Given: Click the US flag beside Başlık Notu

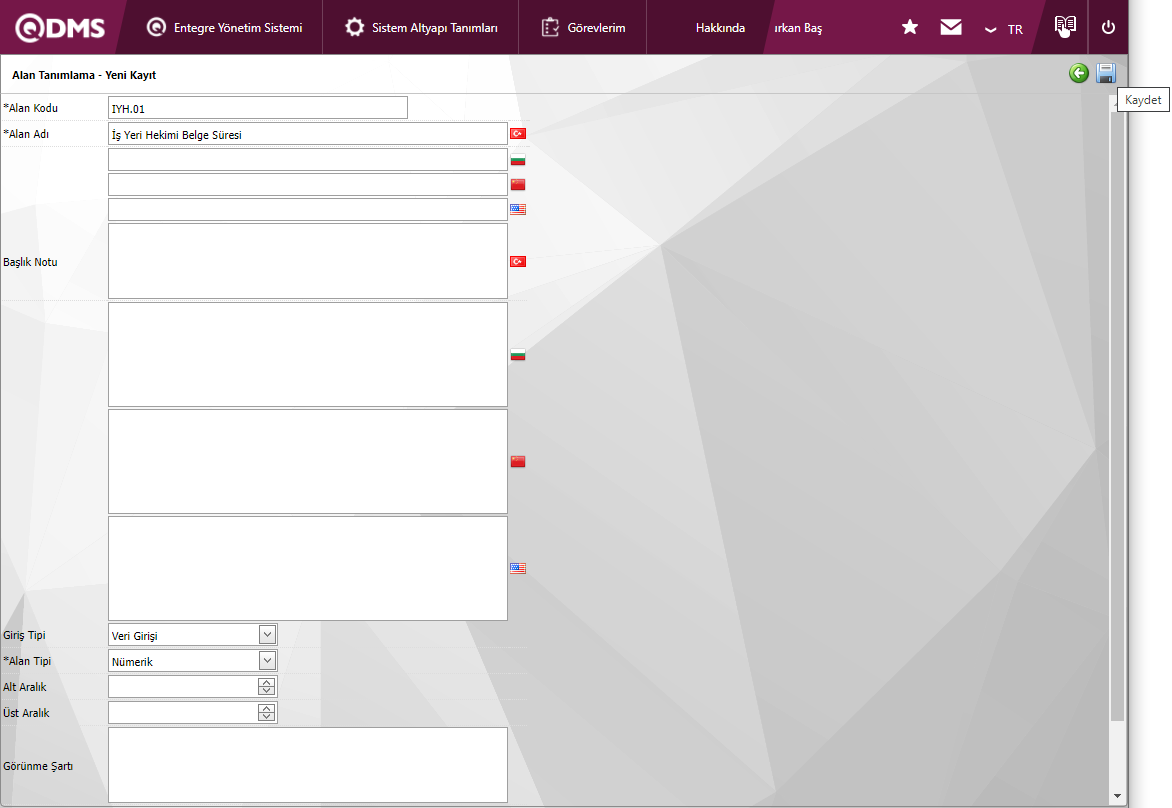Looking at the screenshot, I should pyautogui.click(x=518, y=569).
